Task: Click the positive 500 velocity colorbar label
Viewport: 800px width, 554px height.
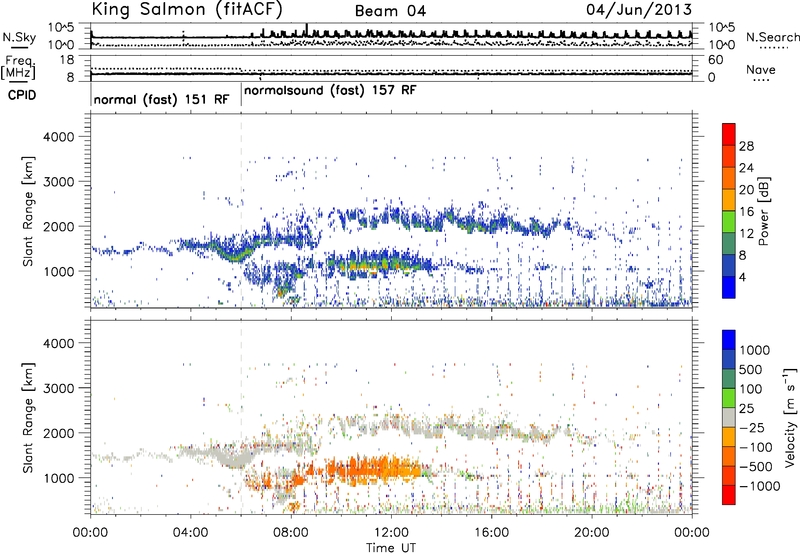Action: 751,370
